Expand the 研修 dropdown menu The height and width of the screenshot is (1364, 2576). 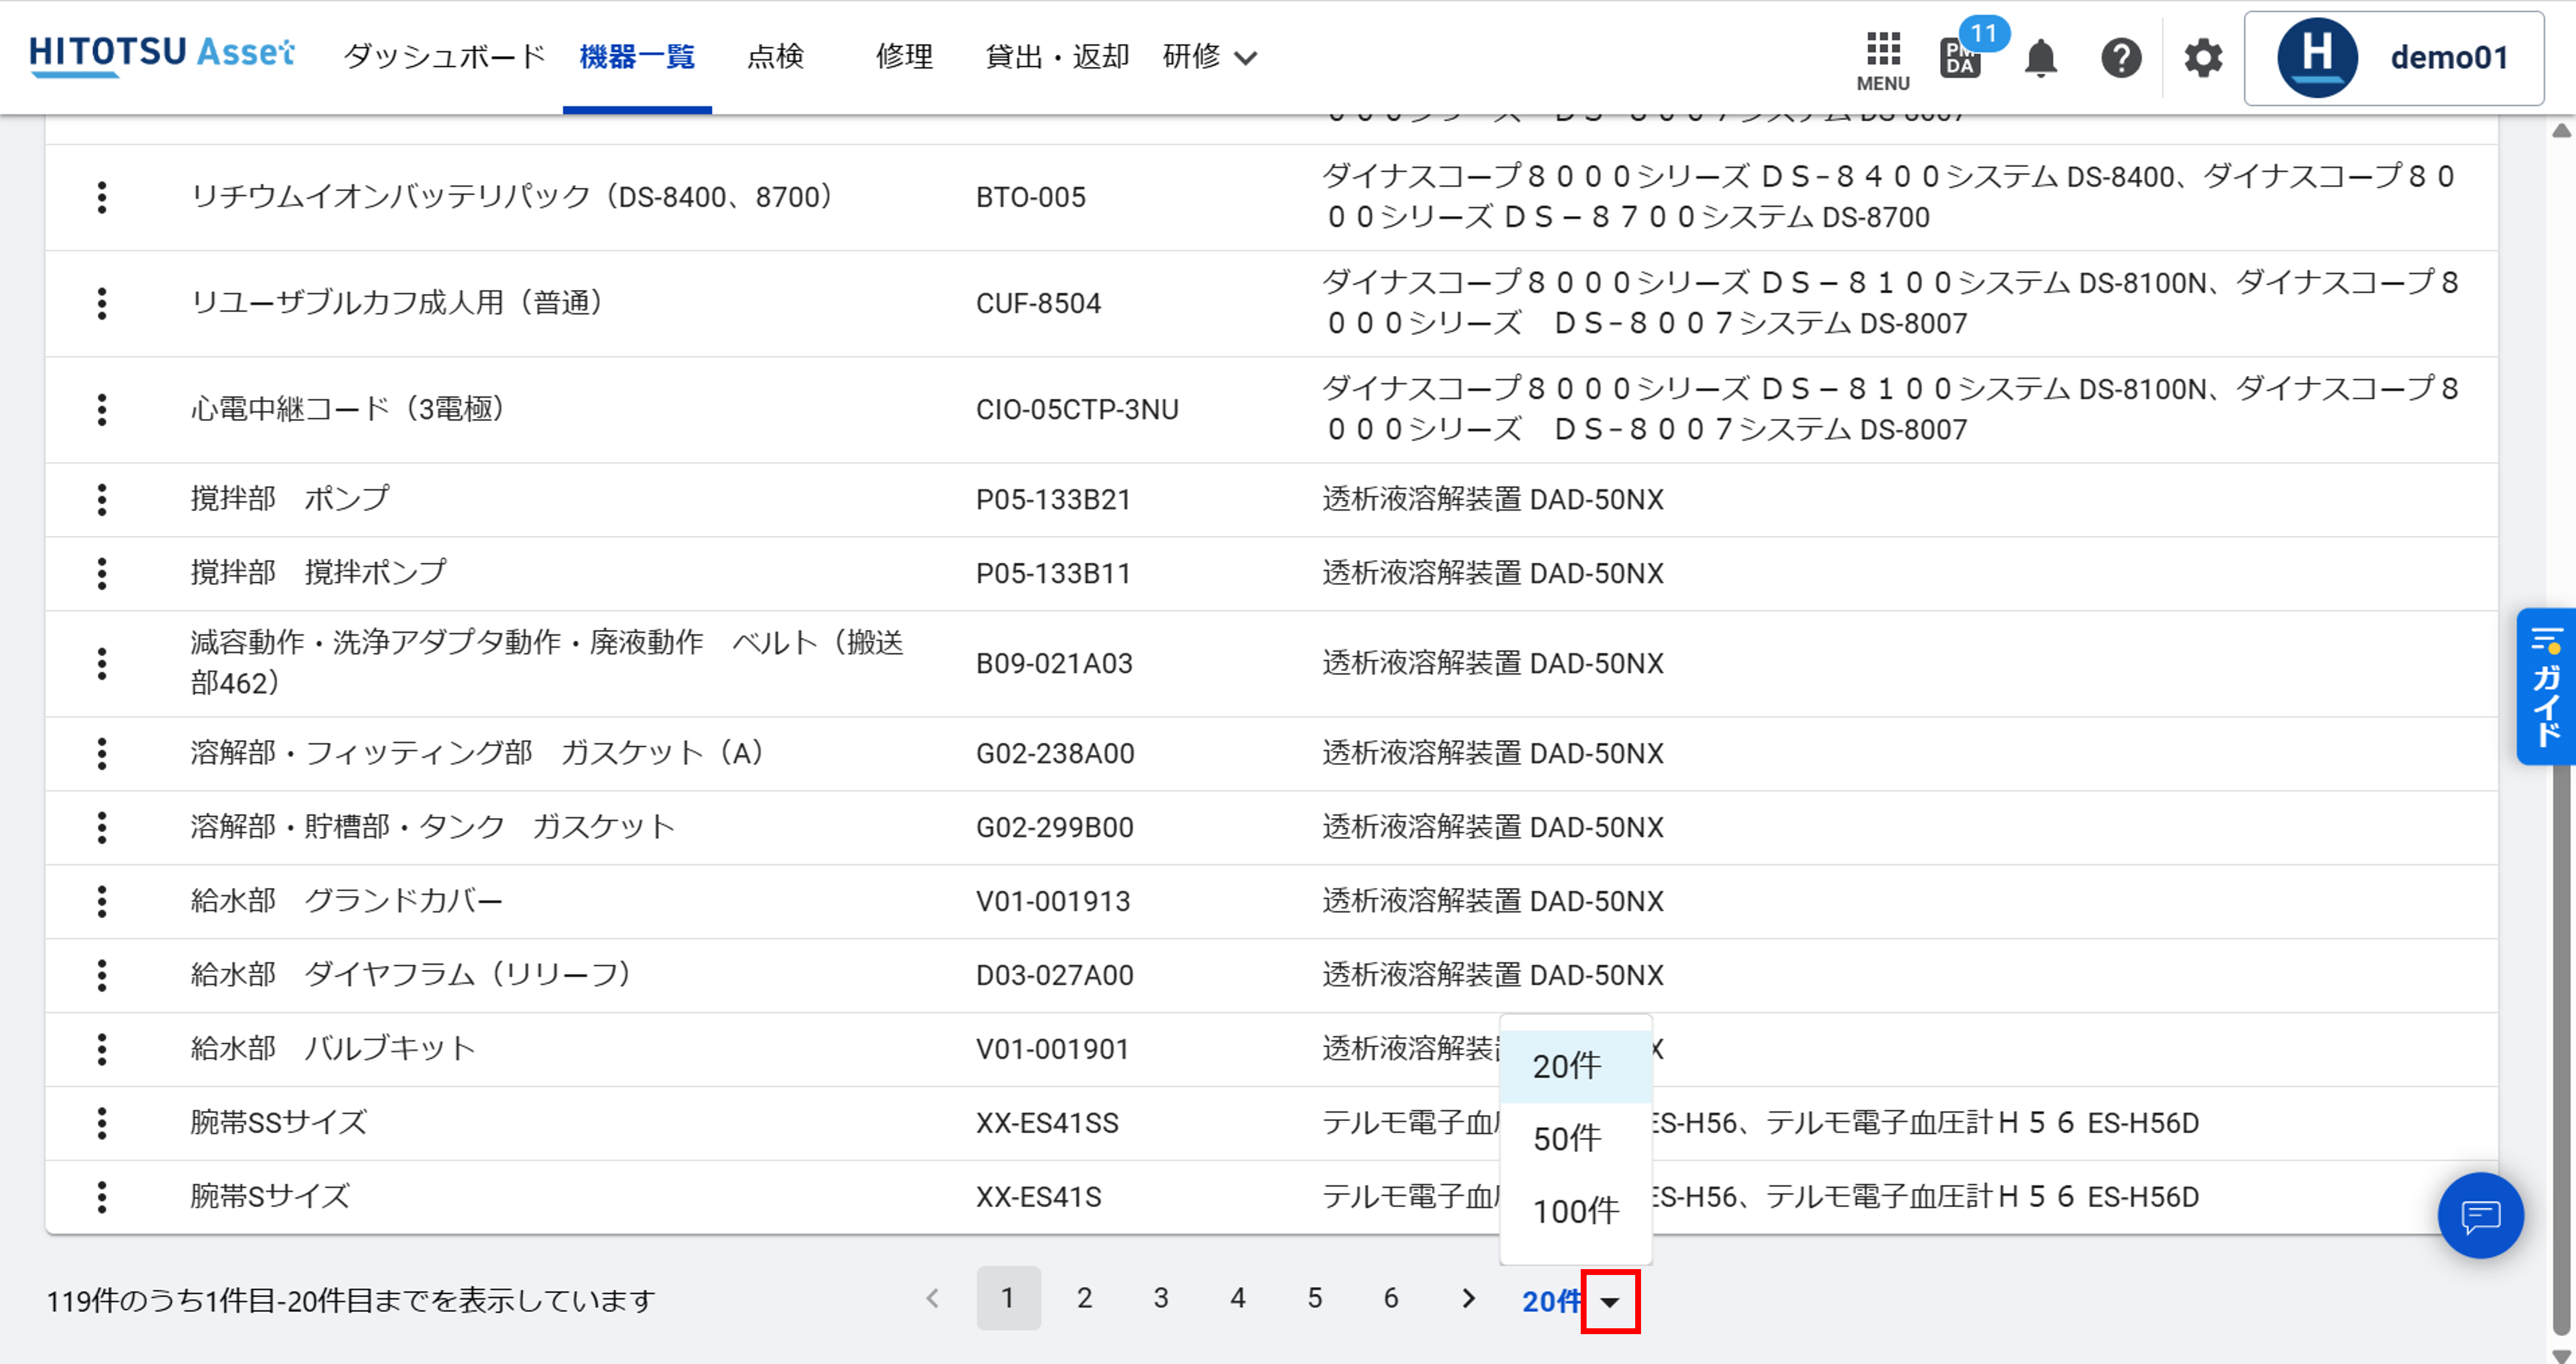(x=1209, y=56)
